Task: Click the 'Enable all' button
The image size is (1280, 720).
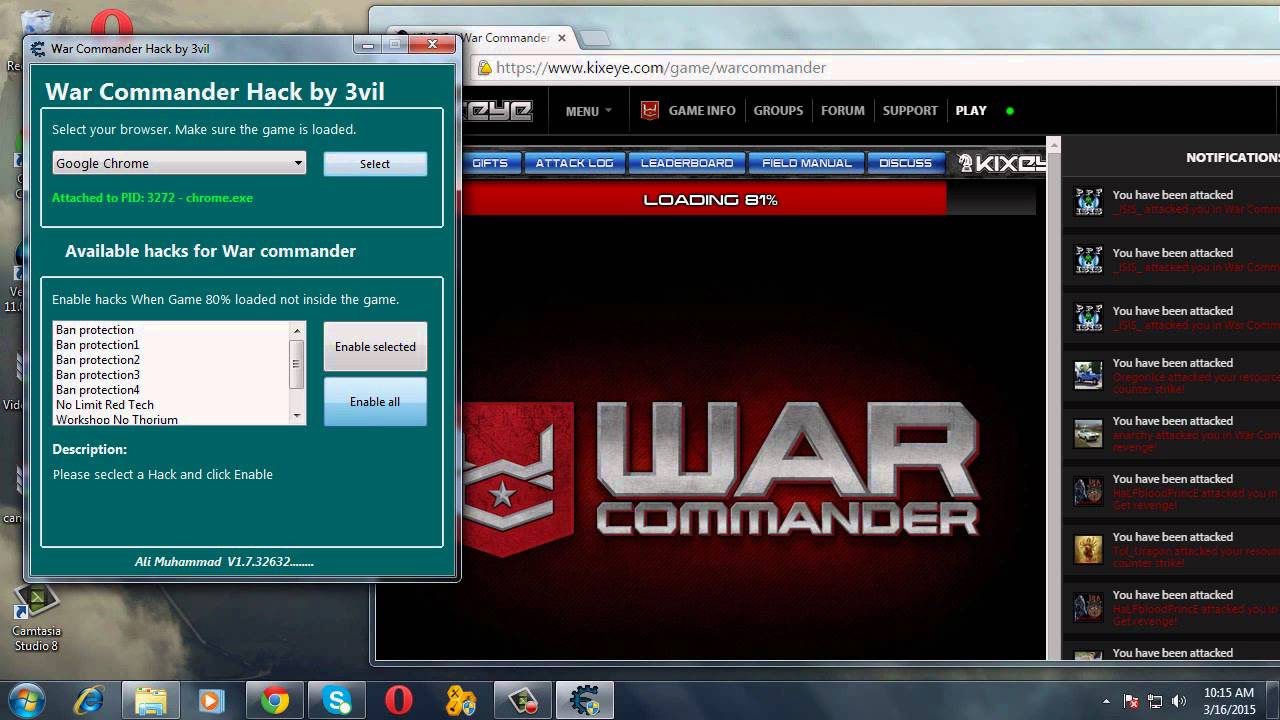Action: [375, 402]
